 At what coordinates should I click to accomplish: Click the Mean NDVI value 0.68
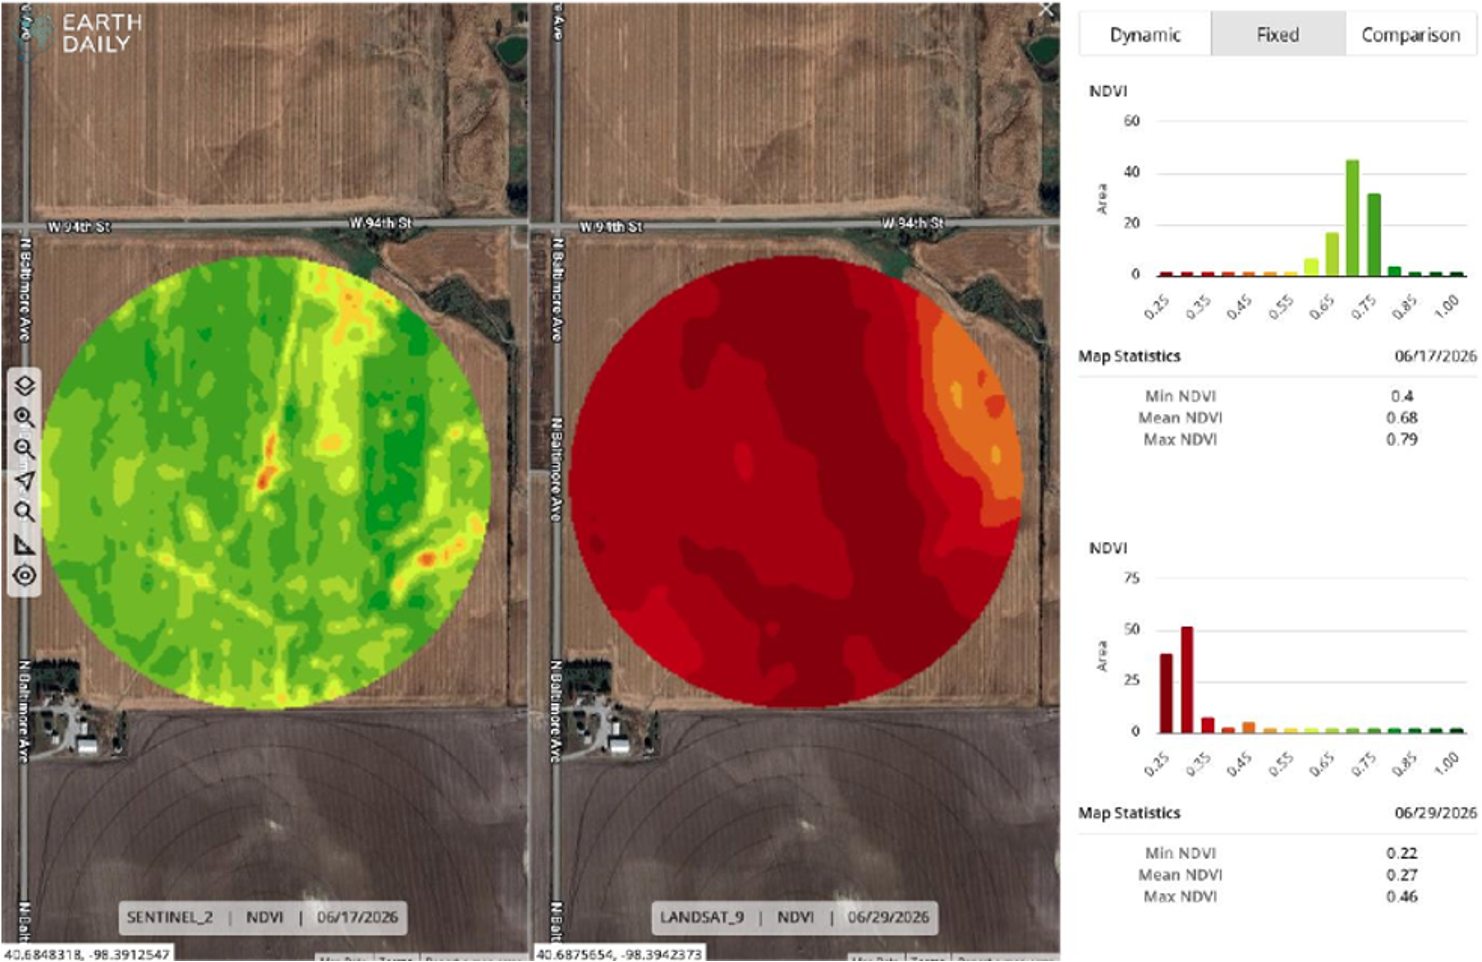click(1402, 418)
